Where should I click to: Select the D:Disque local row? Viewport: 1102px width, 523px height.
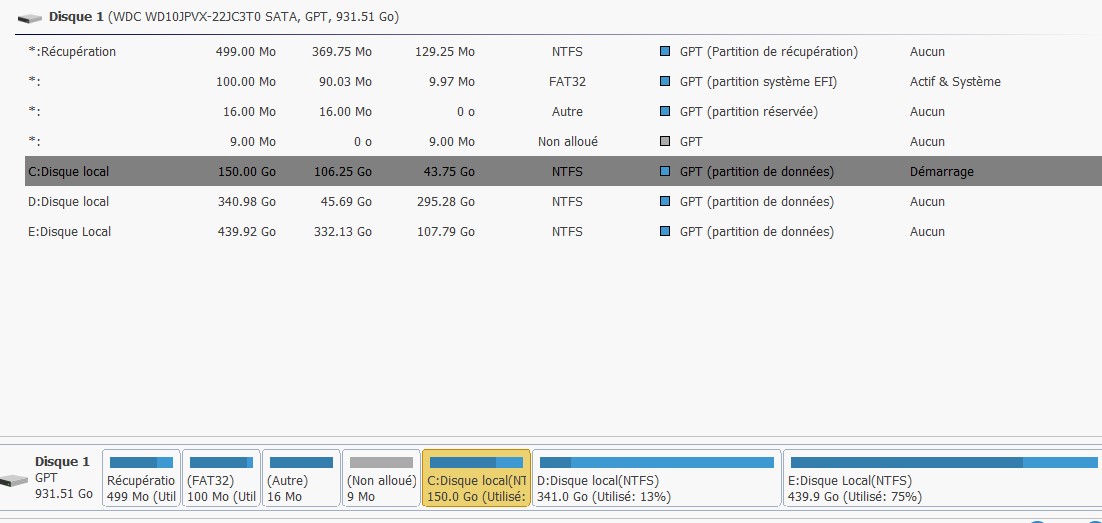(x=563, y=202)
